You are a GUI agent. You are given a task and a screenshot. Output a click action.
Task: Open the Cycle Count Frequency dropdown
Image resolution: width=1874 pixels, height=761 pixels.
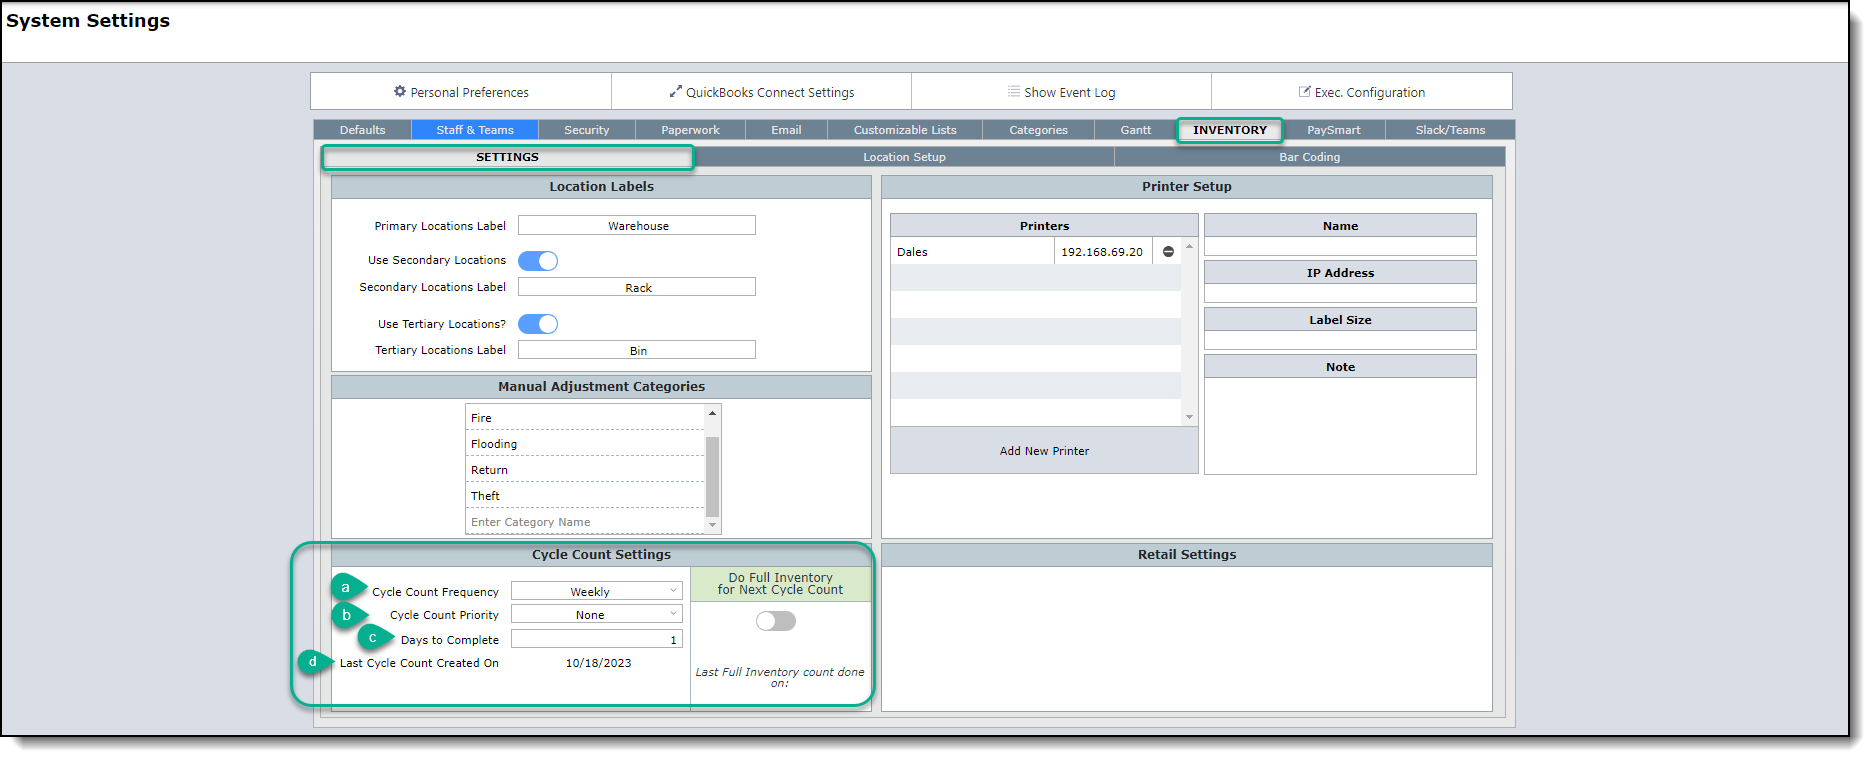597,591
